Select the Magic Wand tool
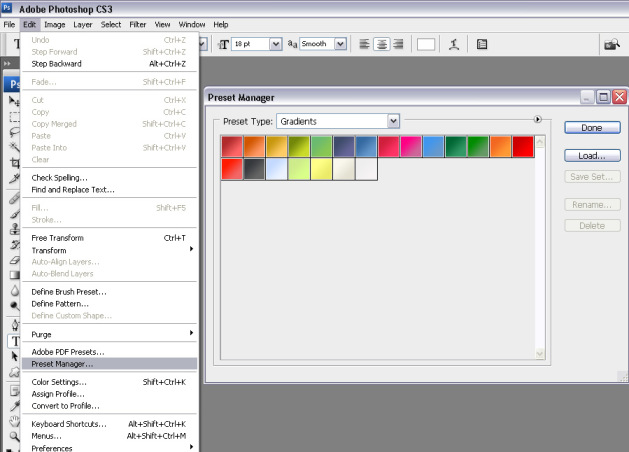This screenshot has height=452, width=629. pyautogui.click(x=14, y=147)
